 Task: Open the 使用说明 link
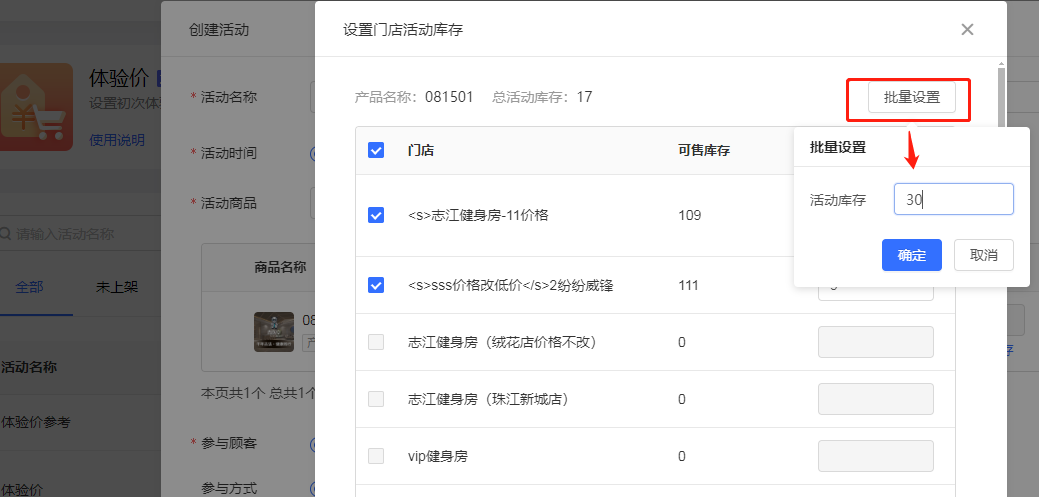tap(117, 140)
